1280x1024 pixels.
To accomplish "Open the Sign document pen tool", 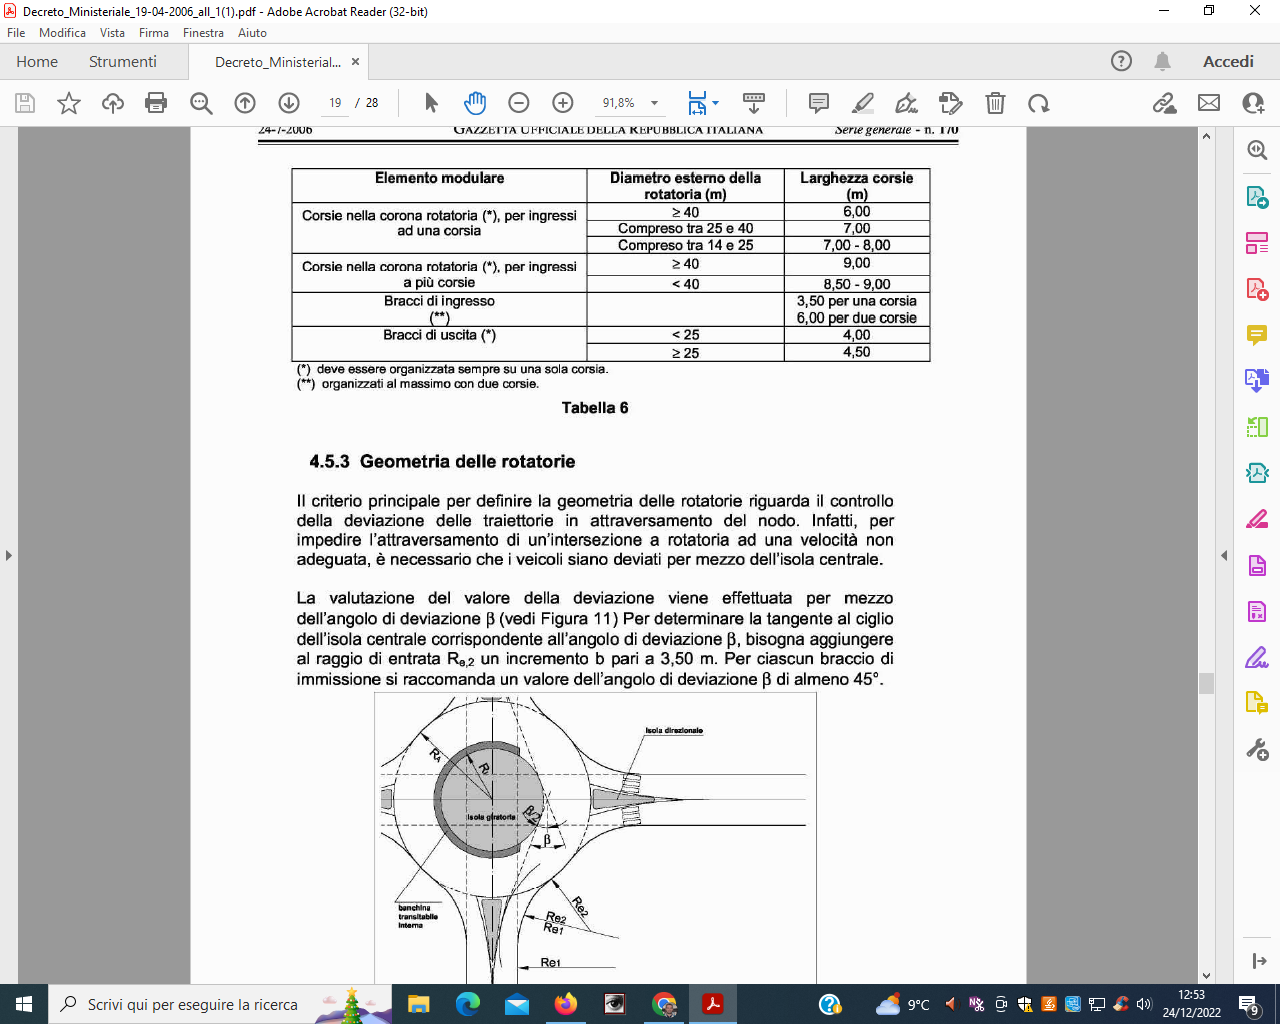I will point(907,103).
